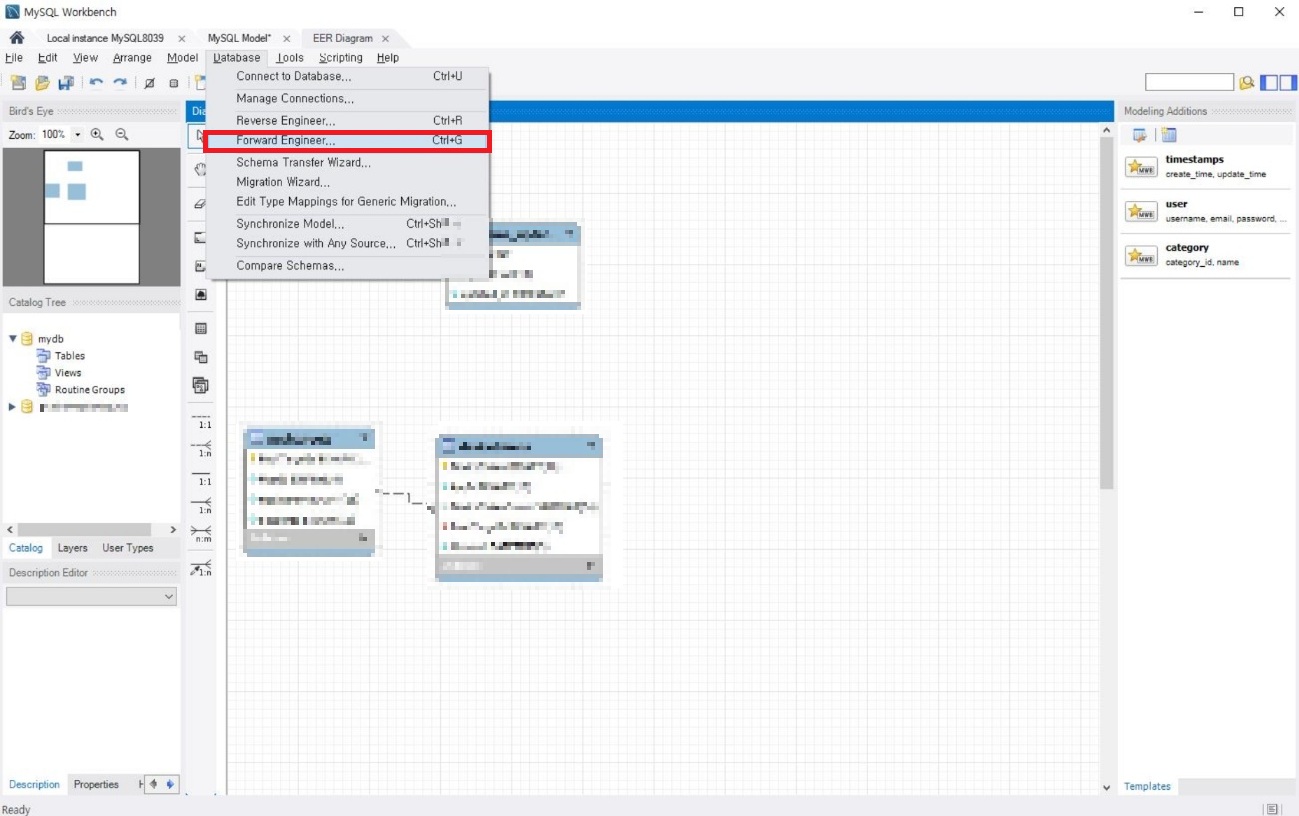Expand the second schema node in Catalog Tree
The width and height of the screenshot is (1299, 816).
12,407
